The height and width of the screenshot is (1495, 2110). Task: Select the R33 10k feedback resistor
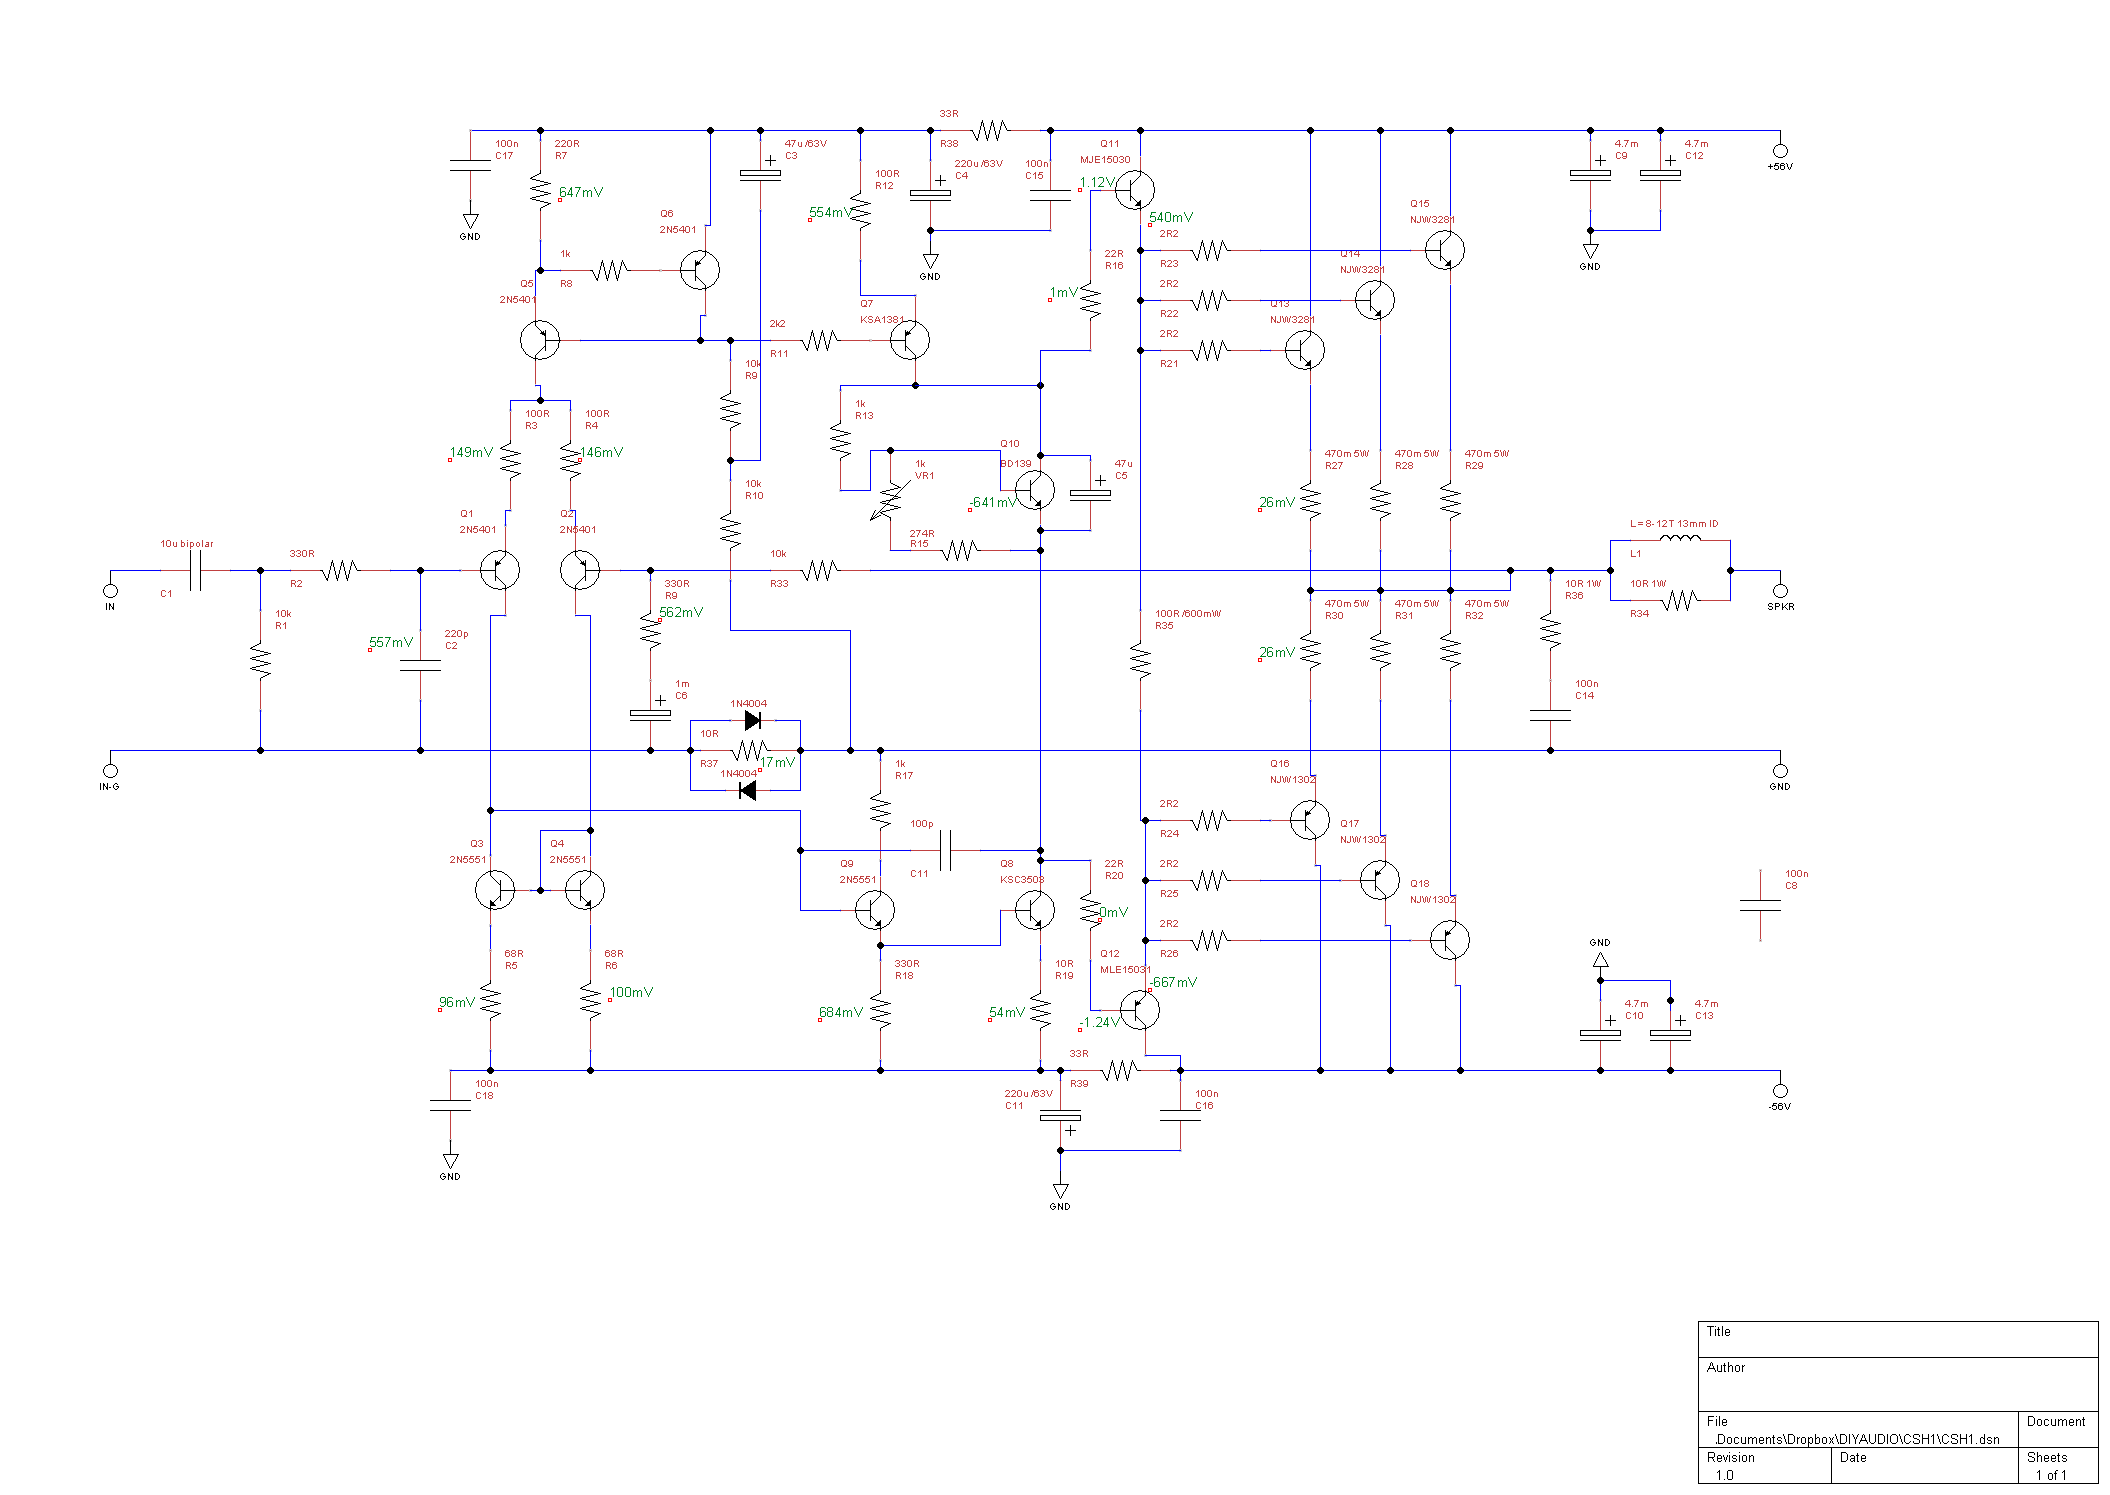820,570
